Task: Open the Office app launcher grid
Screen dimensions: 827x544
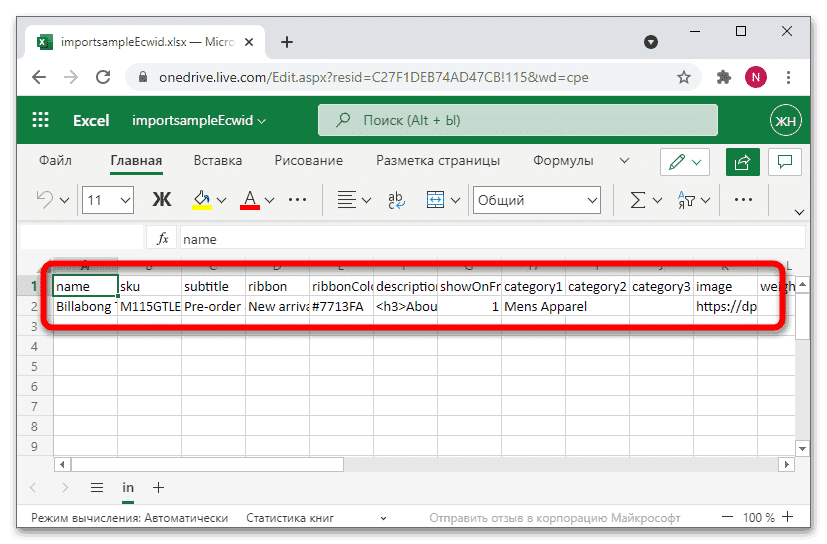Action: (x=41, y=120)
